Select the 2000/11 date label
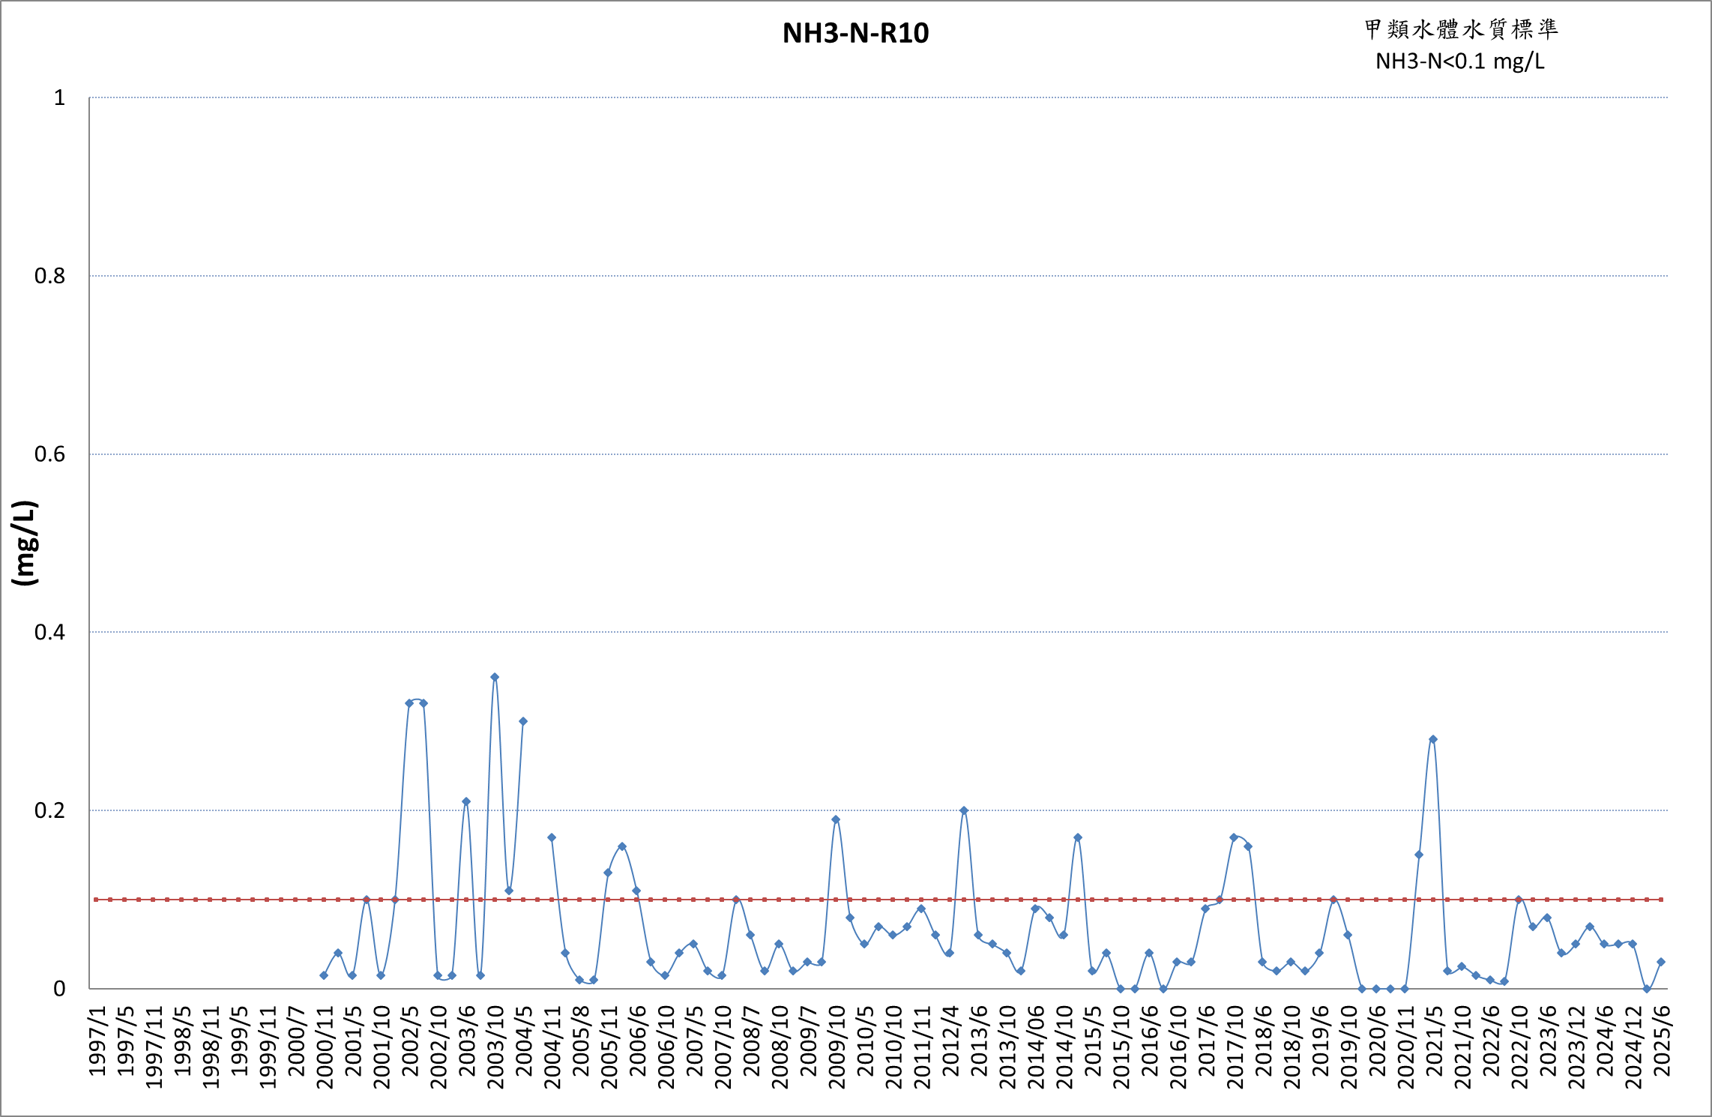The width and height of the screenshot is (1712, 1117). click(x=324, y=1048)
